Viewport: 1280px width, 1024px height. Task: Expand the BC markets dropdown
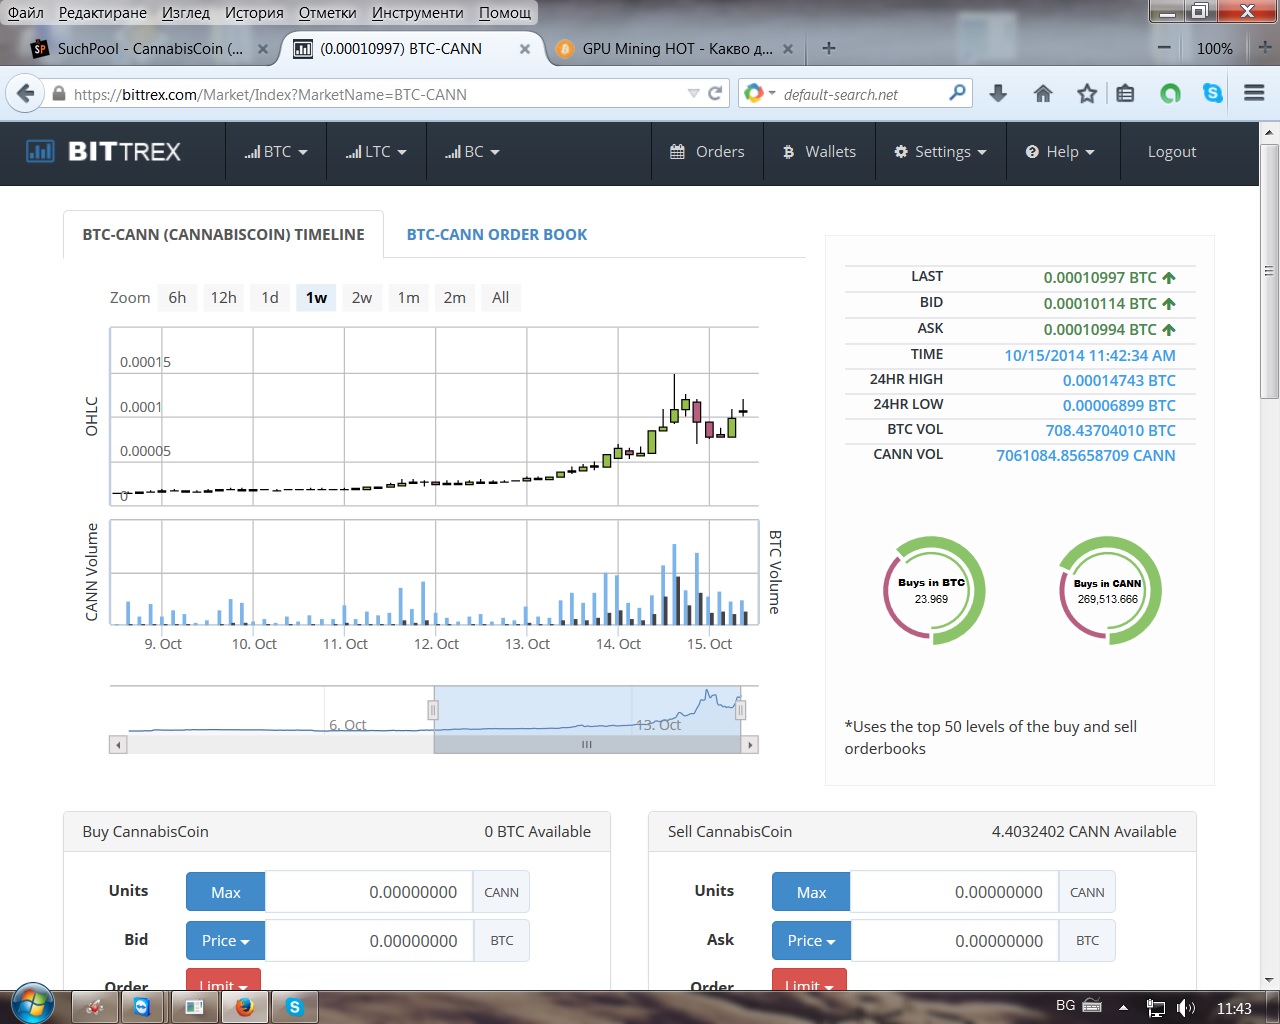[472, 152]
